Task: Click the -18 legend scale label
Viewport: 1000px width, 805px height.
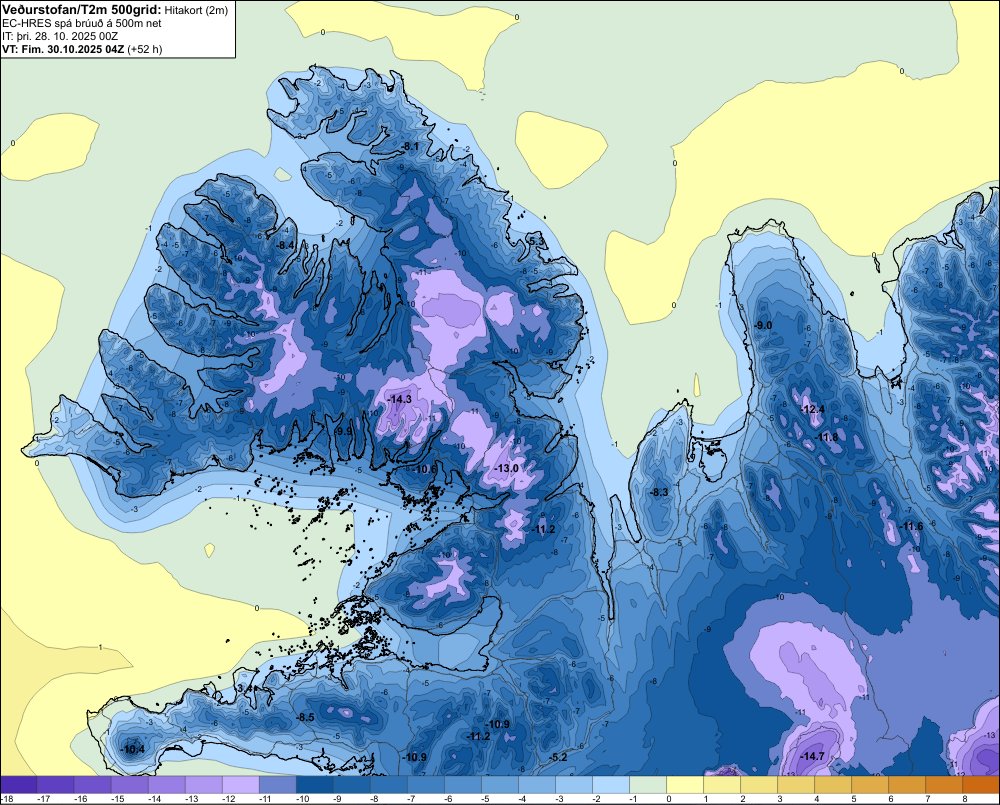Action: click(7, 799)
